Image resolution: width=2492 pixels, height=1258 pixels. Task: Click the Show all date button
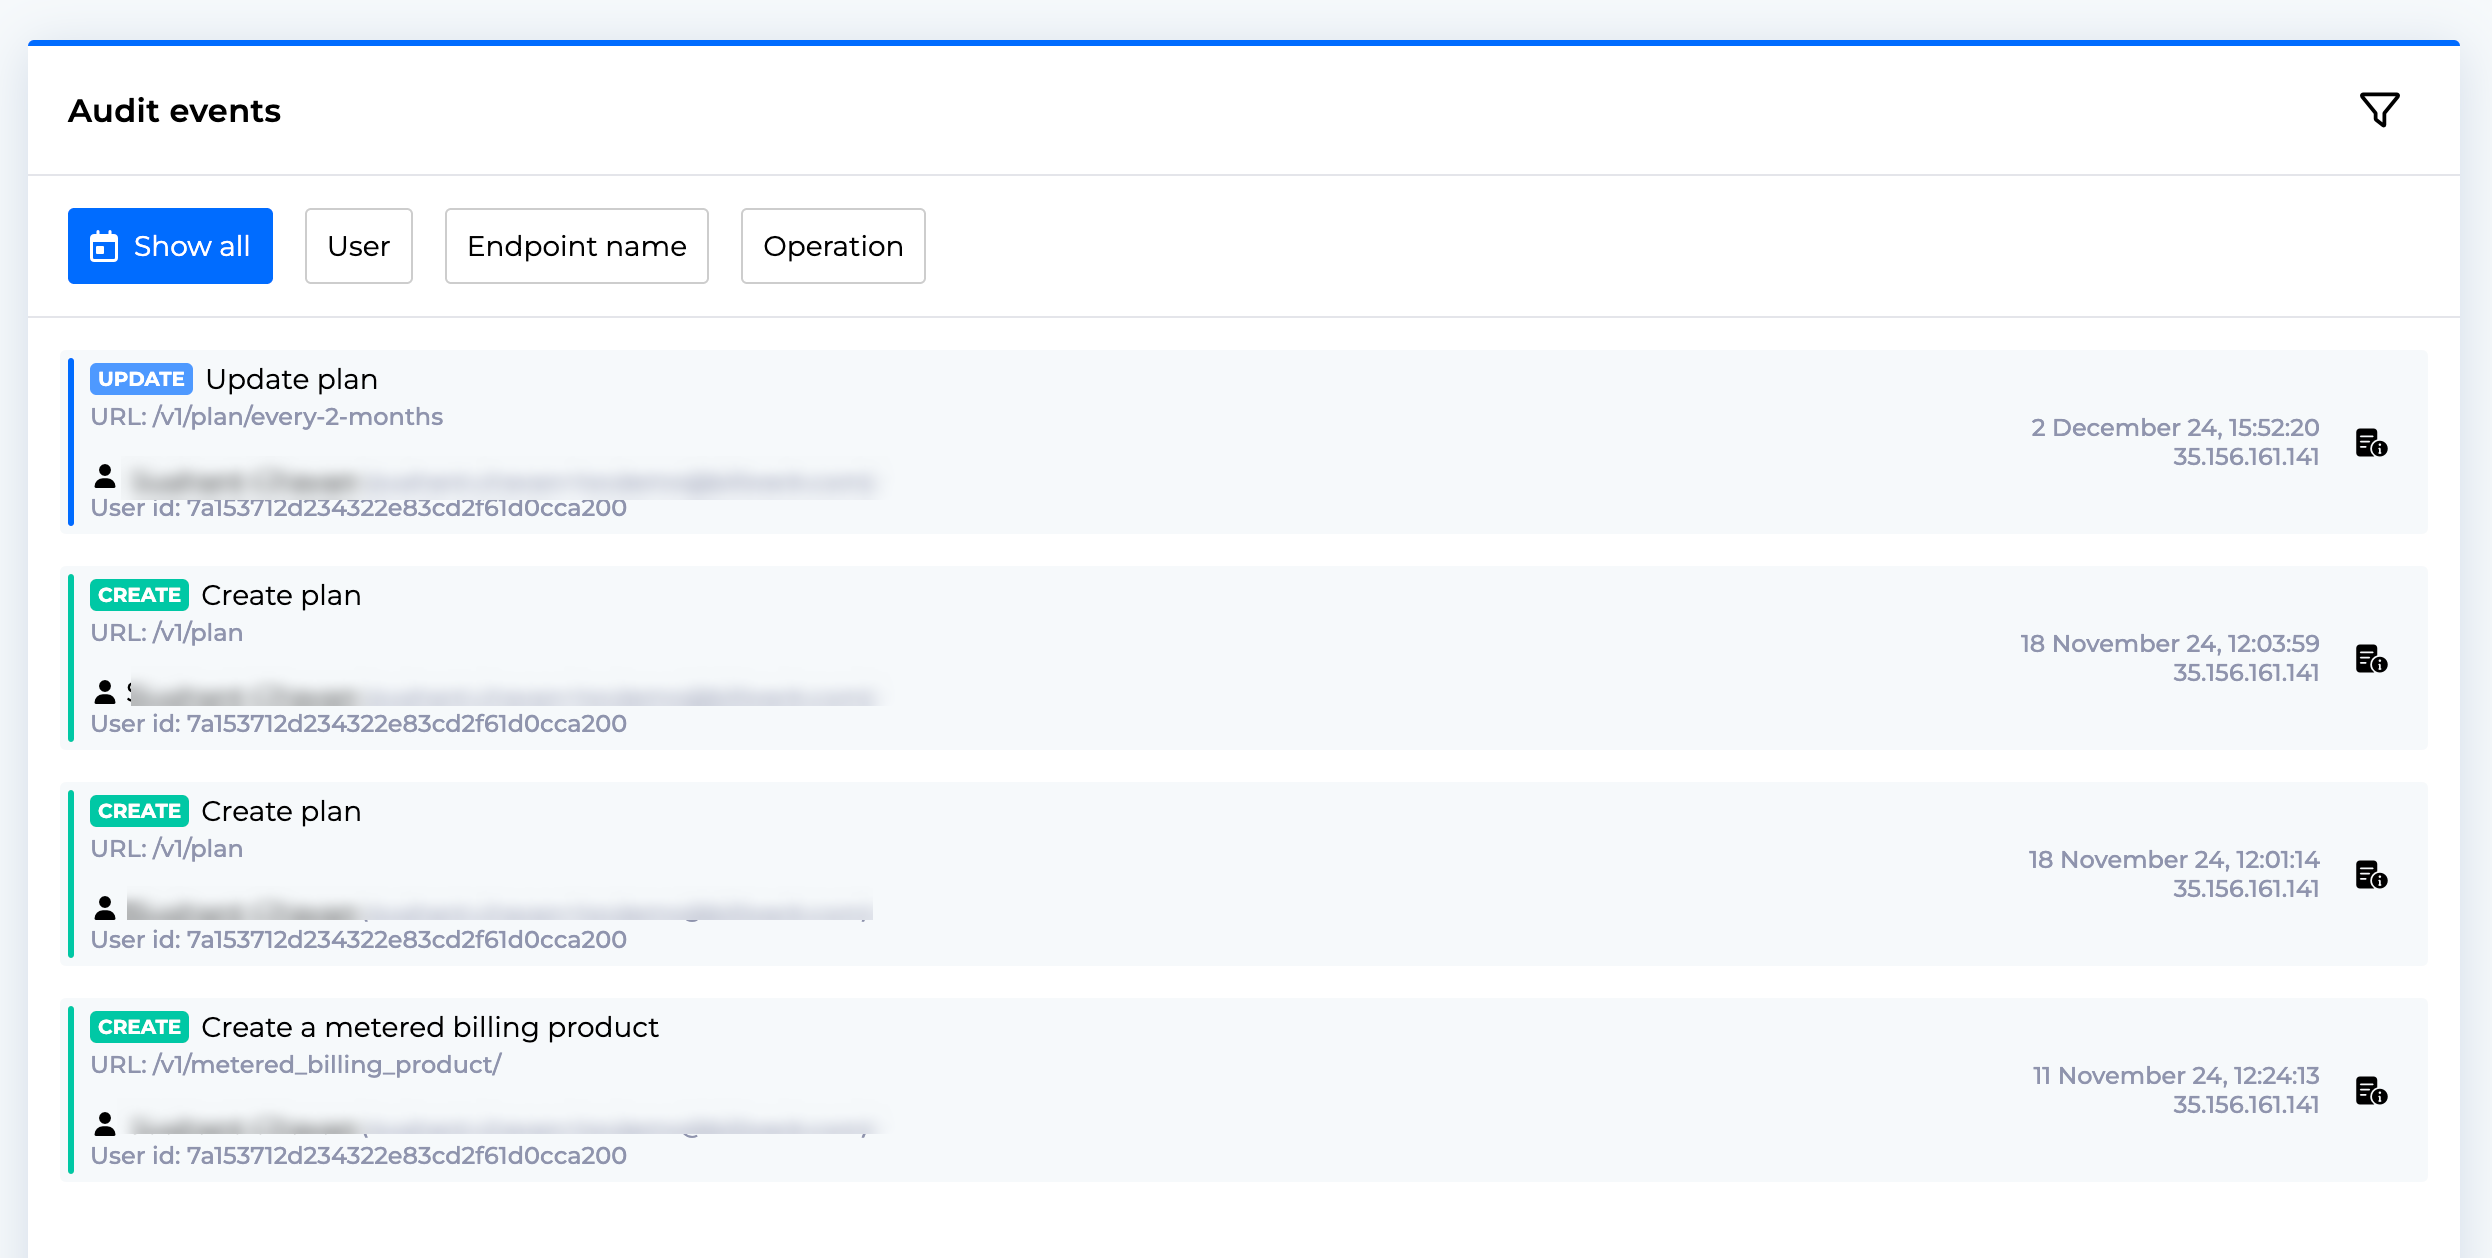170,246
